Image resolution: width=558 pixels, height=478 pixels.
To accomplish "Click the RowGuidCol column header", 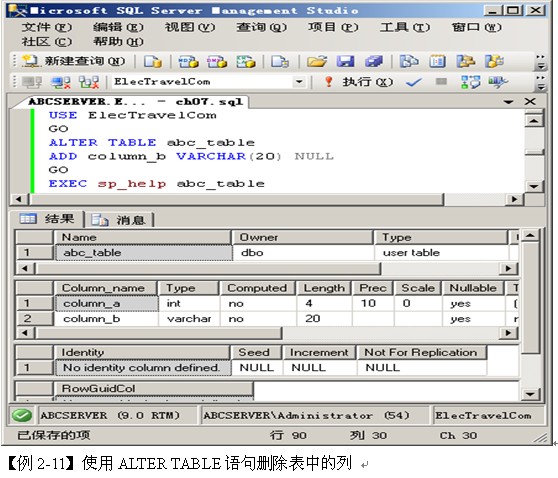I will (154, 389).
